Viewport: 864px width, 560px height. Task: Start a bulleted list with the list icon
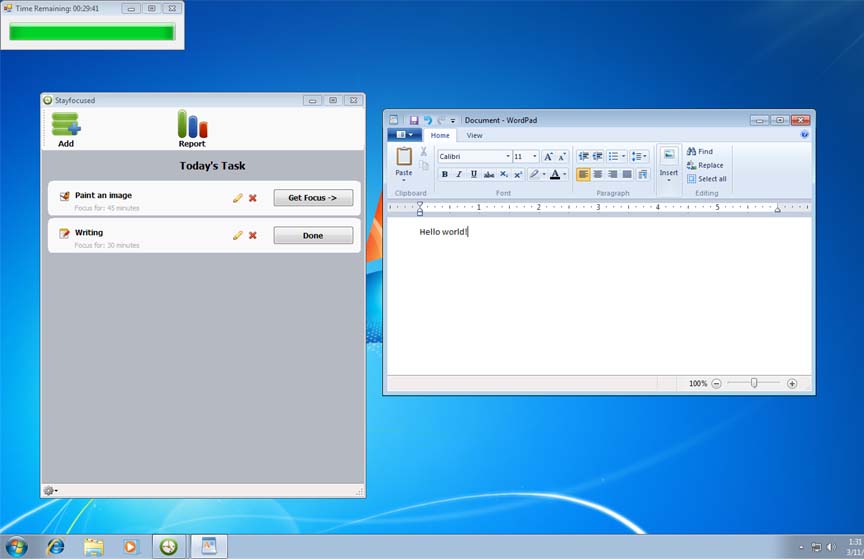[613, 157]
